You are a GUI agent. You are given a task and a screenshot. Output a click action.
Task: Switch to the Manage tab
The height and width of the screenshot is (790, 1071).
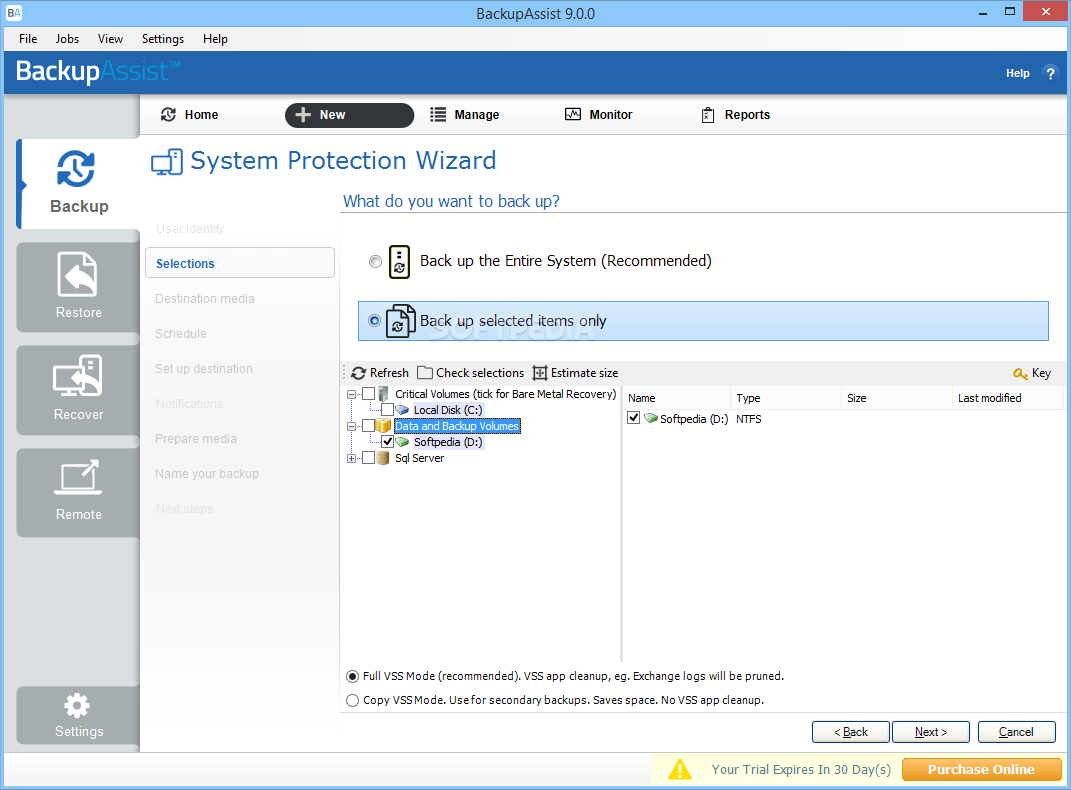[464, 115]
